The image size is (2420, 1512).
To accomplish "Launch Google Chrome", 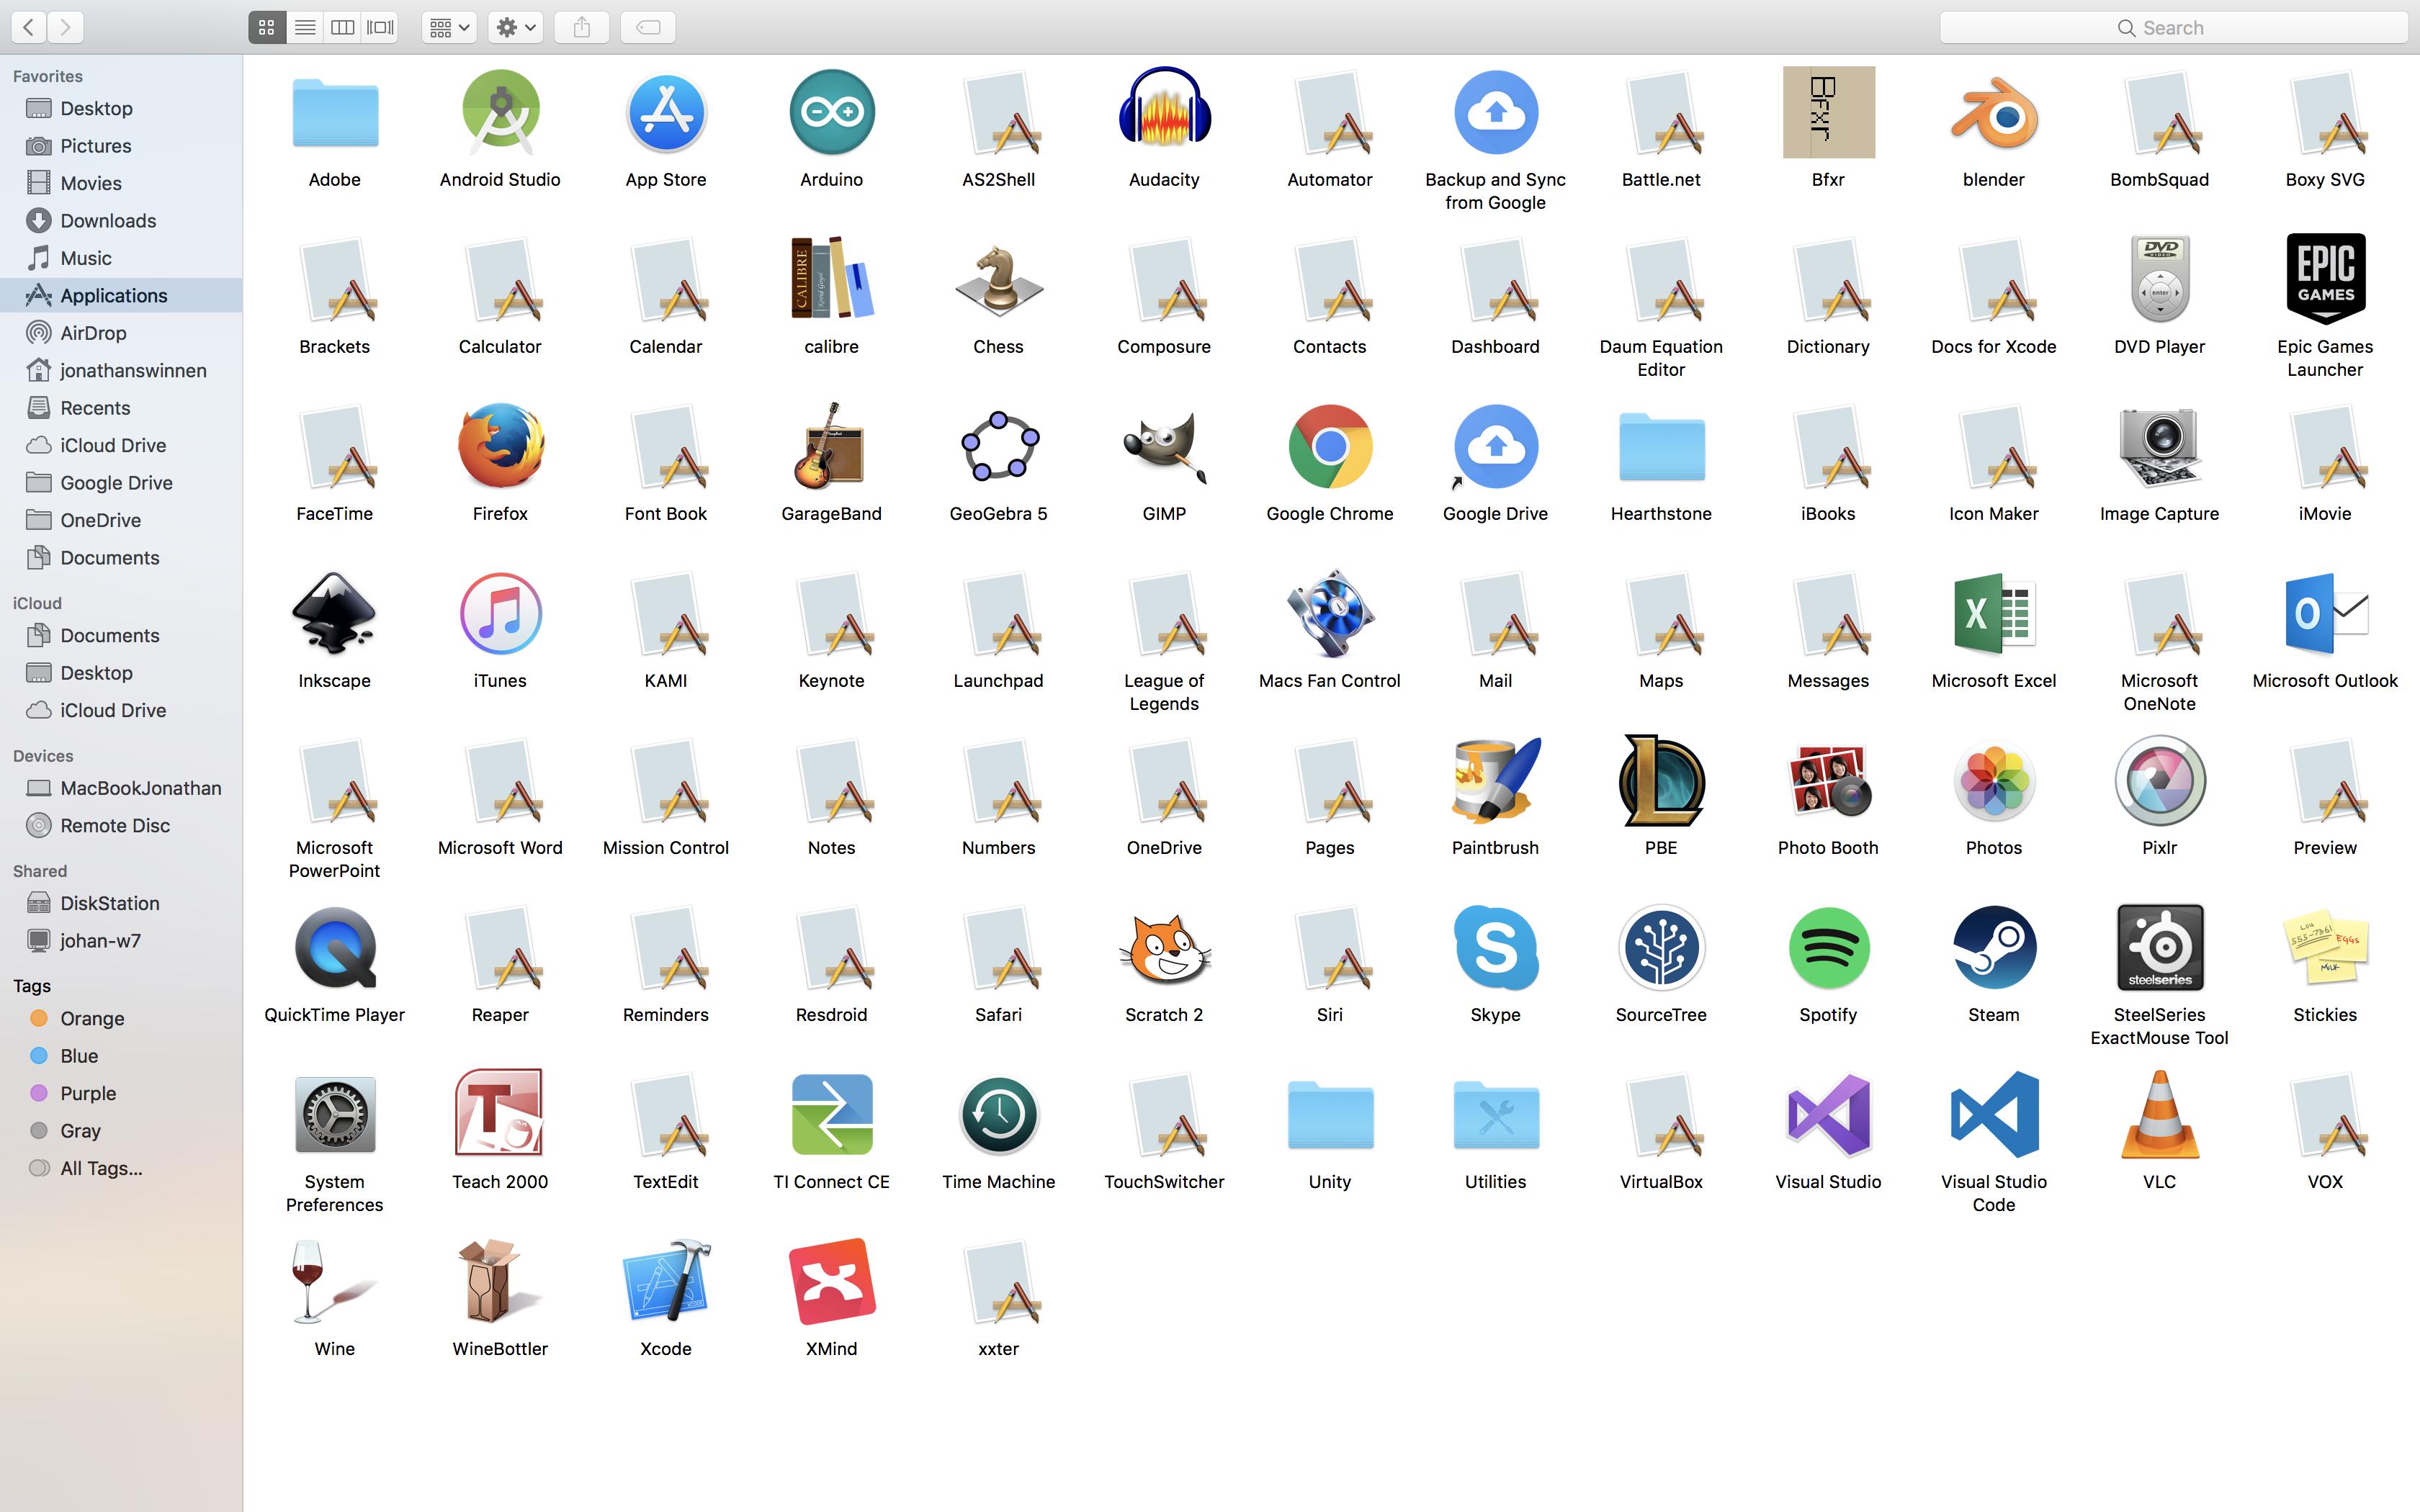I will (1329, 447).
